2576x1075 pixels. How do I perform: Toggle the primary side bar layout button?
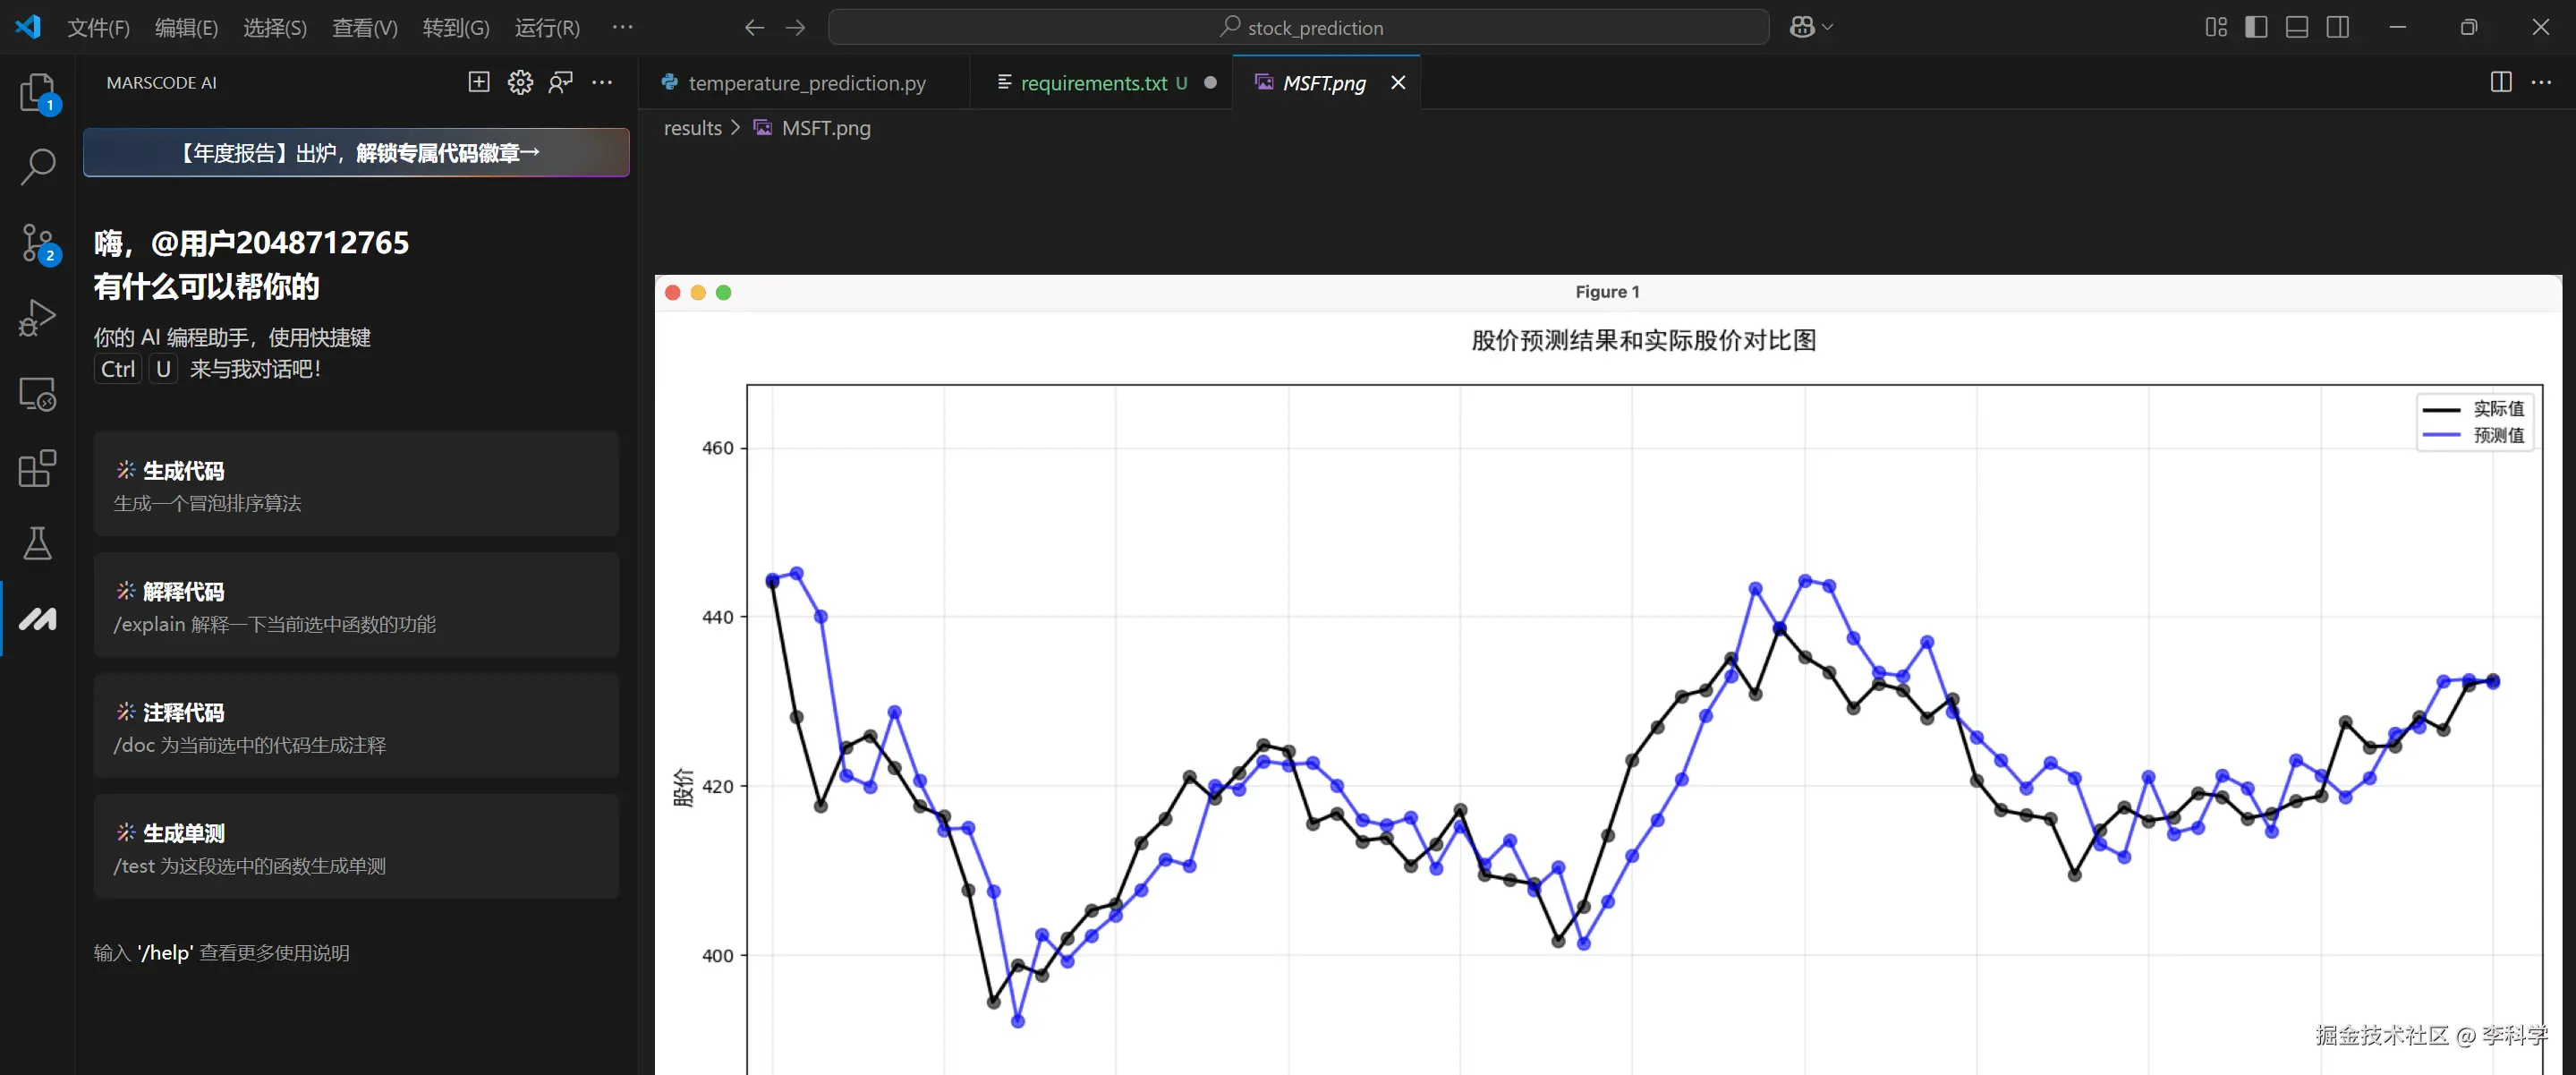(x=2256, y=27)
